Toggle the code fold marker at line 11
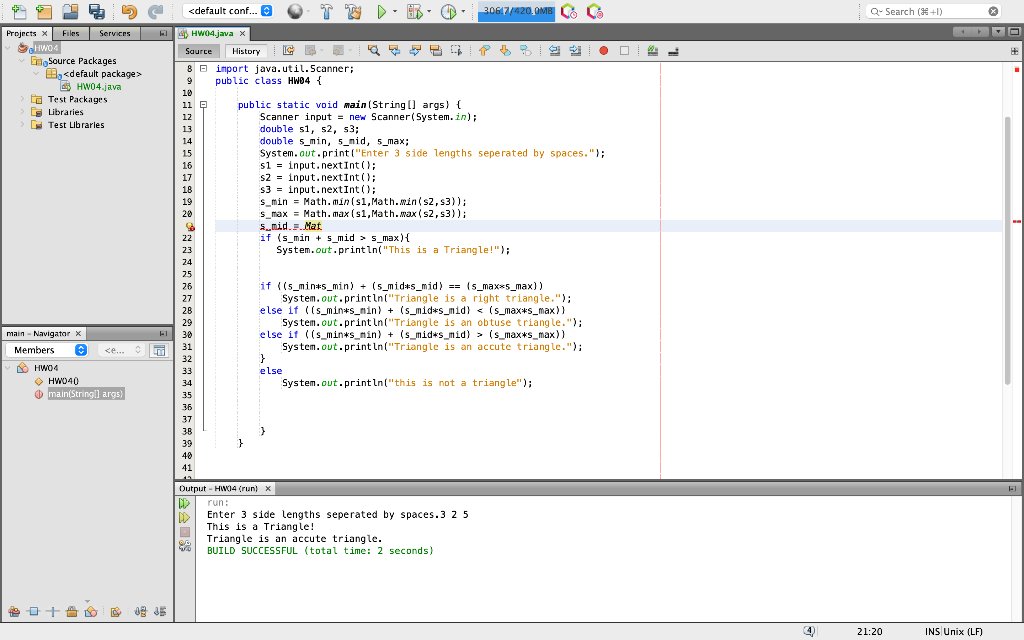 (203, 104)
